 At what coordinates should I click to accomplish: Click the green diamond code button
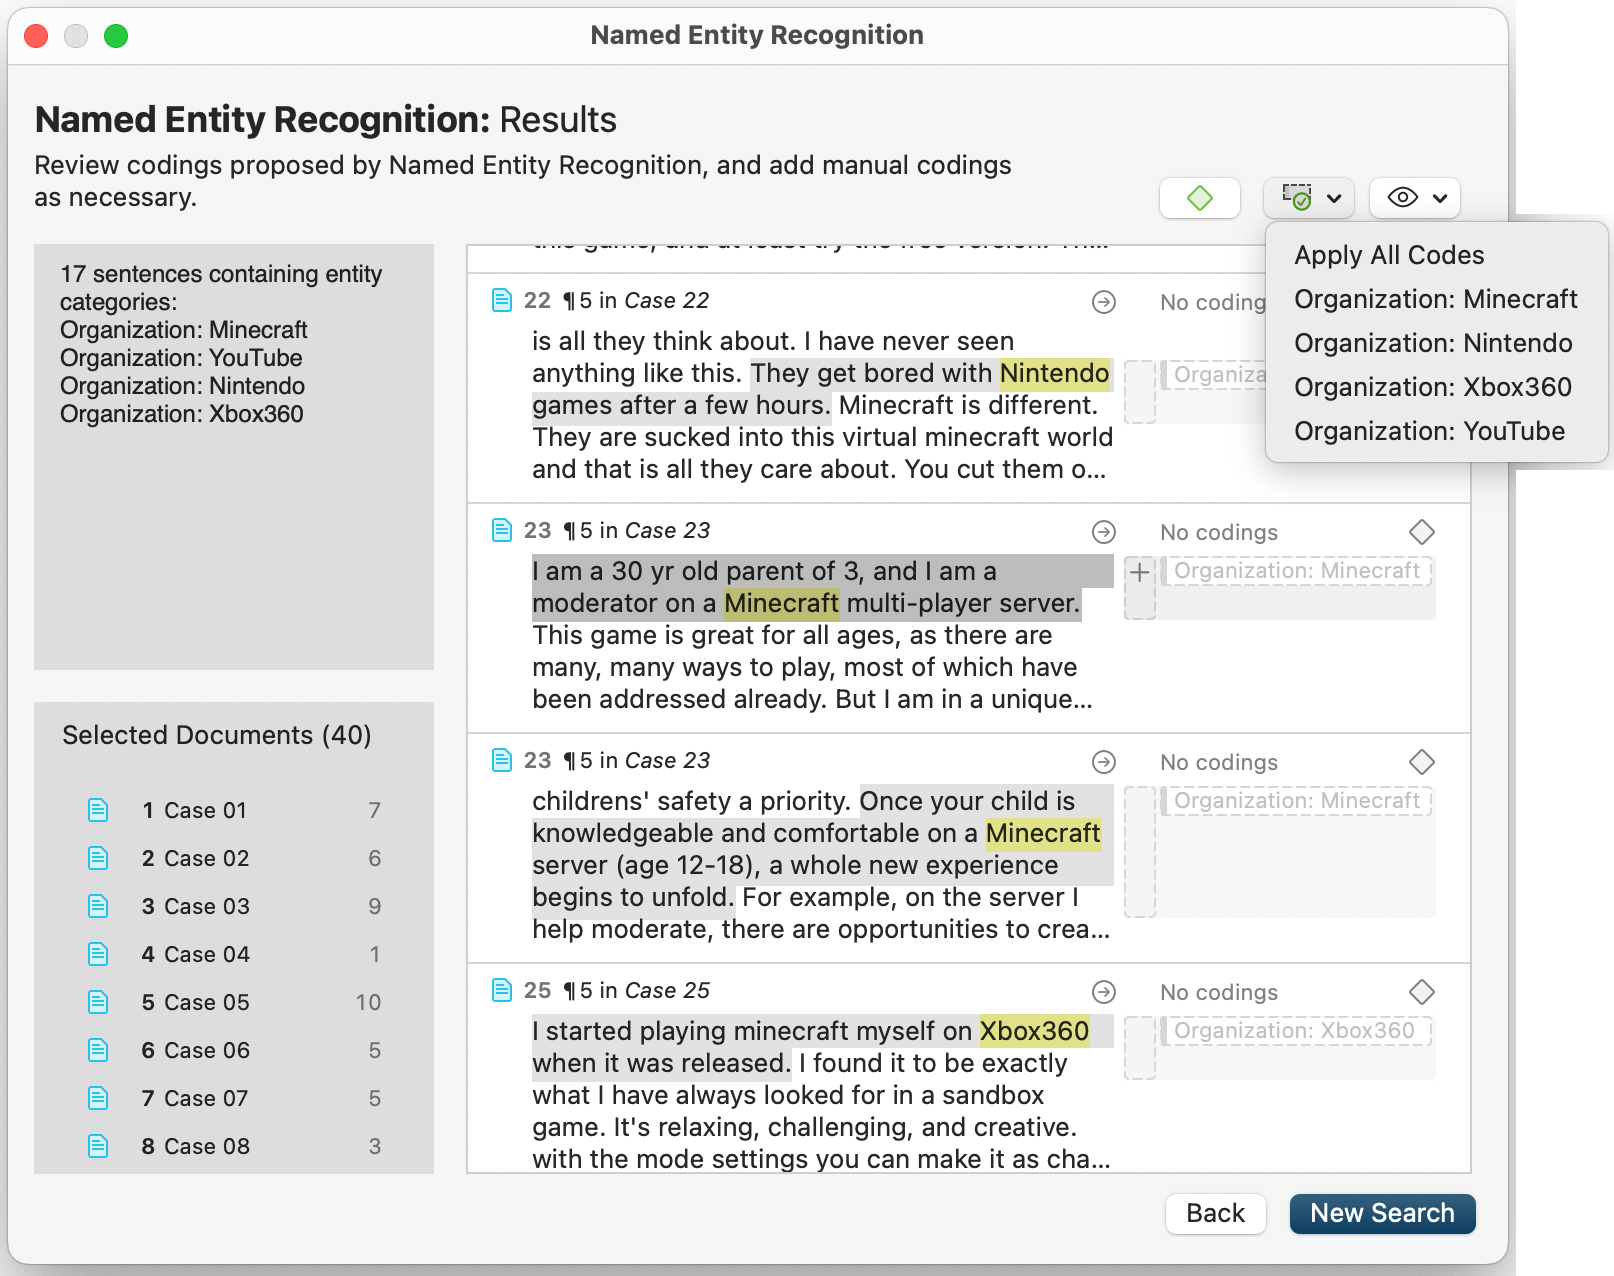(x=1199, y=198)
